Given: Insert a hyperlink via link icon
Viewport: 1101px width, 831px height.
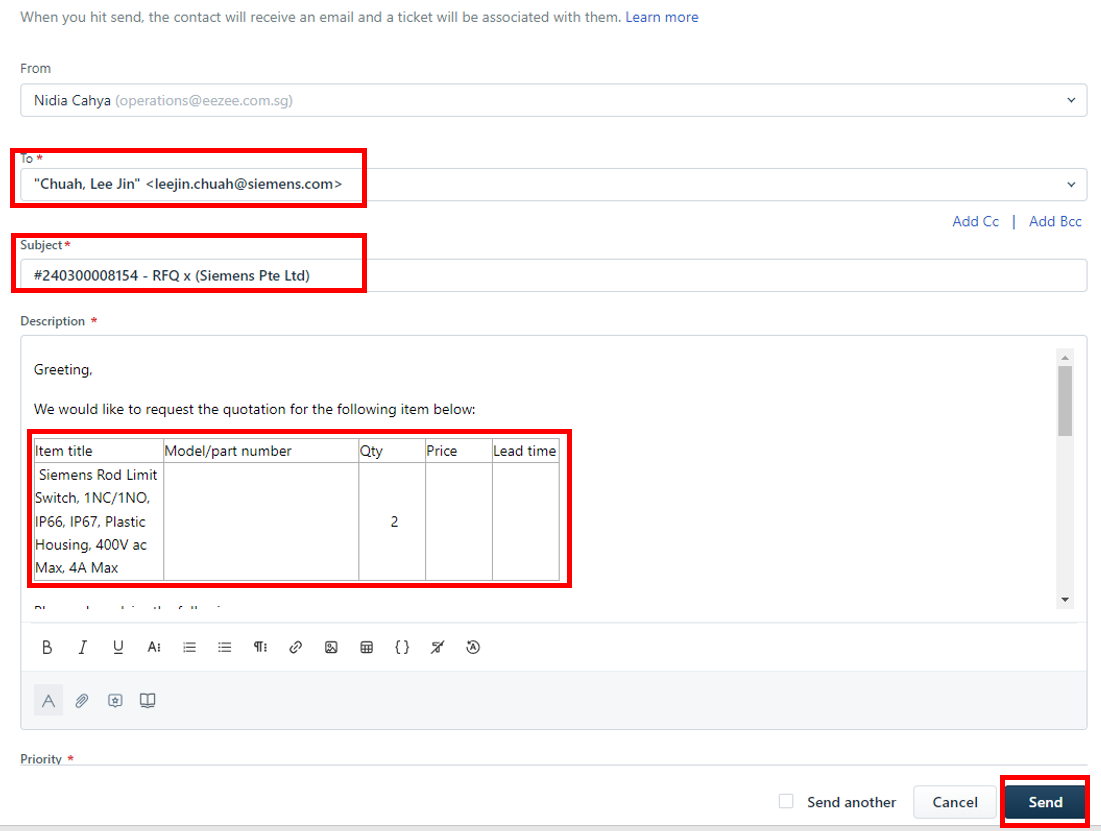Looking at the screenshot, I should point(296,647).
